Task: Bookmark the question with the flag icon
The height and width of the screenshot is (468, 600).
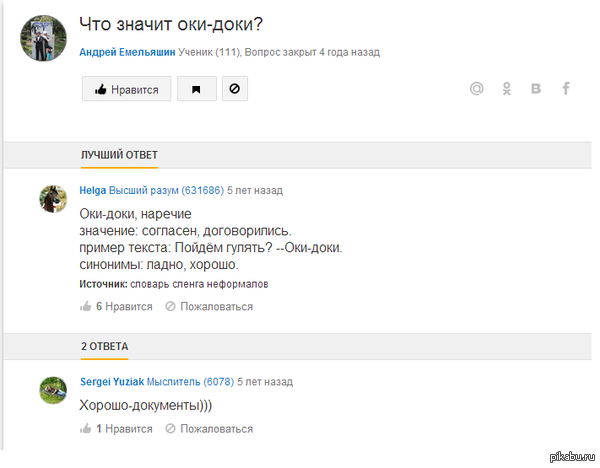Action: (197, 89)
